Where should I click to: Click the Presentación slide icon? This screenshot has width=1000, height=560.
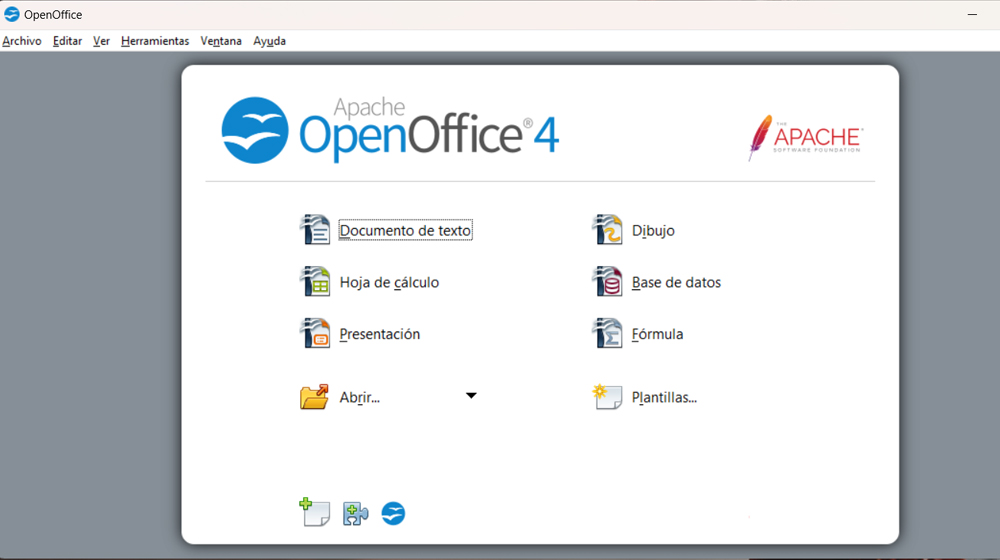315,333
